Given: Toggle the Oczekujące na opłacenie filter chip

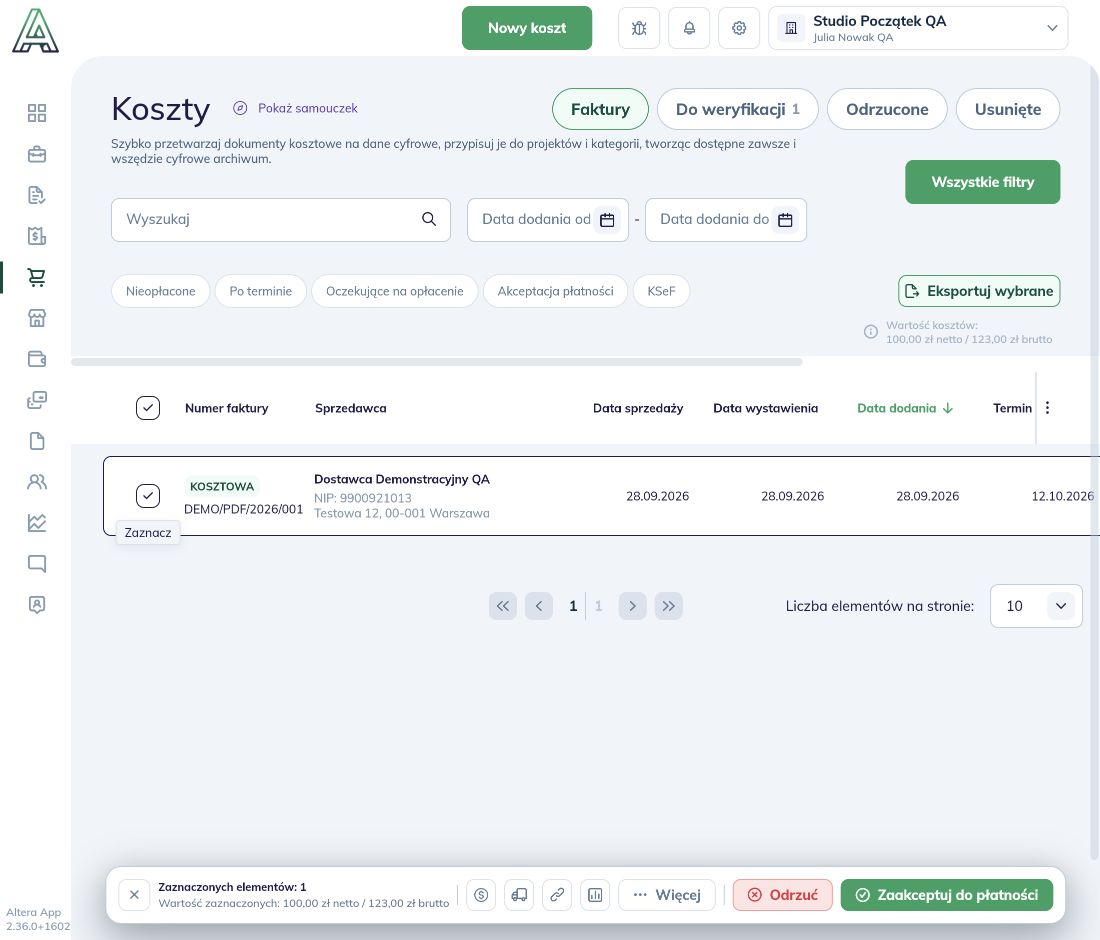Looking at the screenshot, I should [x=395, y=291].
